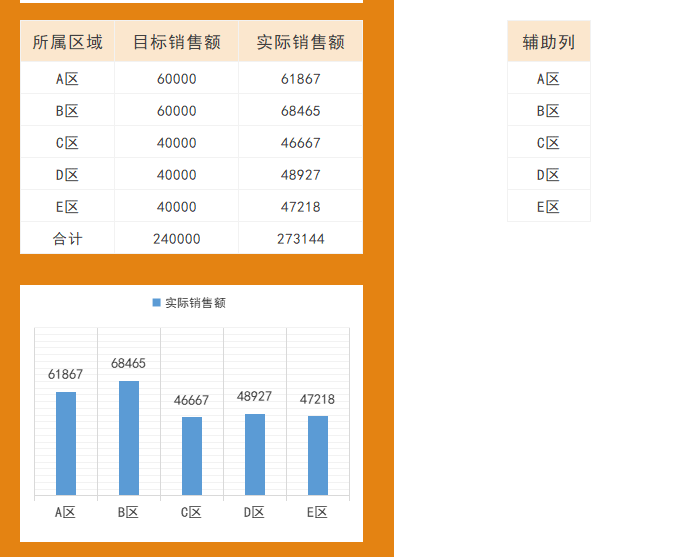
Task: Select the total target 240000 cell
Action: (x=176, y=238)
